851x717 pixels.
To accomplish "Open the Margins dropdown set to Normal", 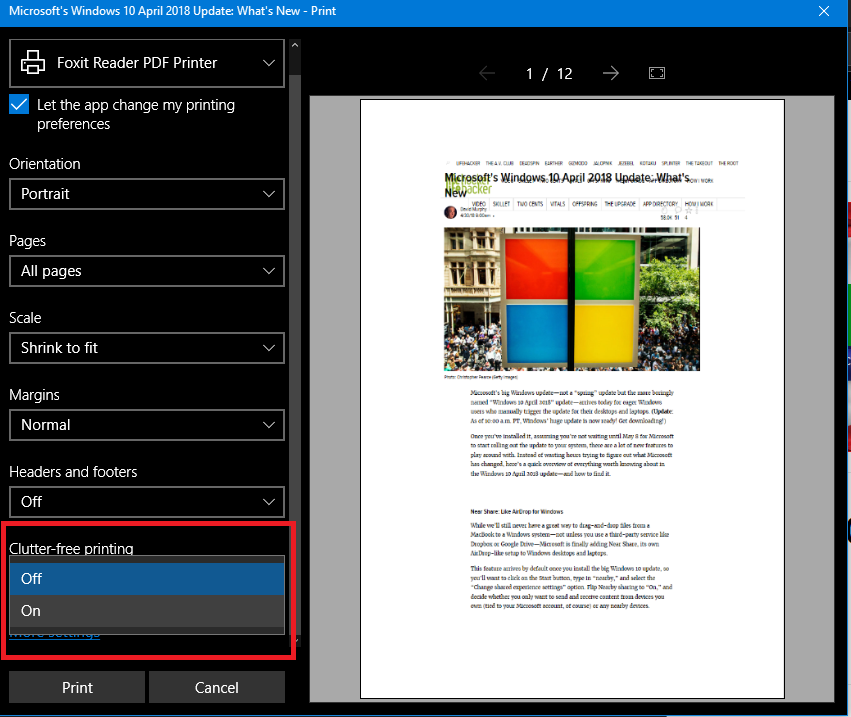I will click(x=146, y=425).
